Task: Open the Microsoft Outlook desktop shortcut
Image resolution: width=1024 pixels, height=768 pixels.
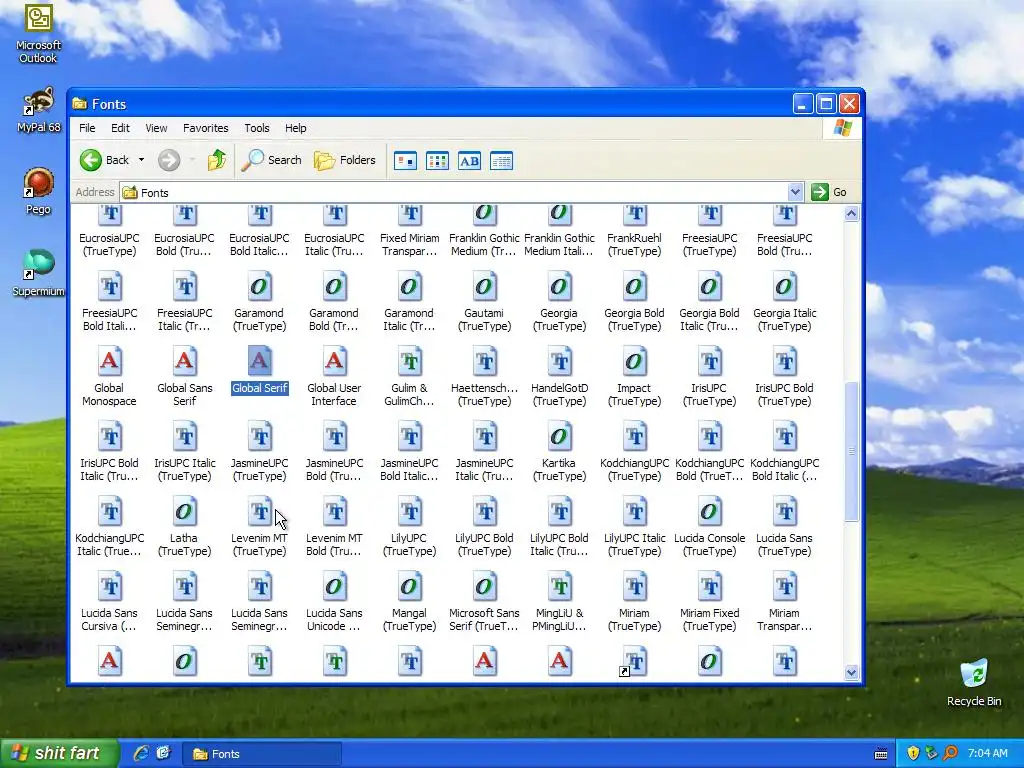Action: click(x=39, y=33)
